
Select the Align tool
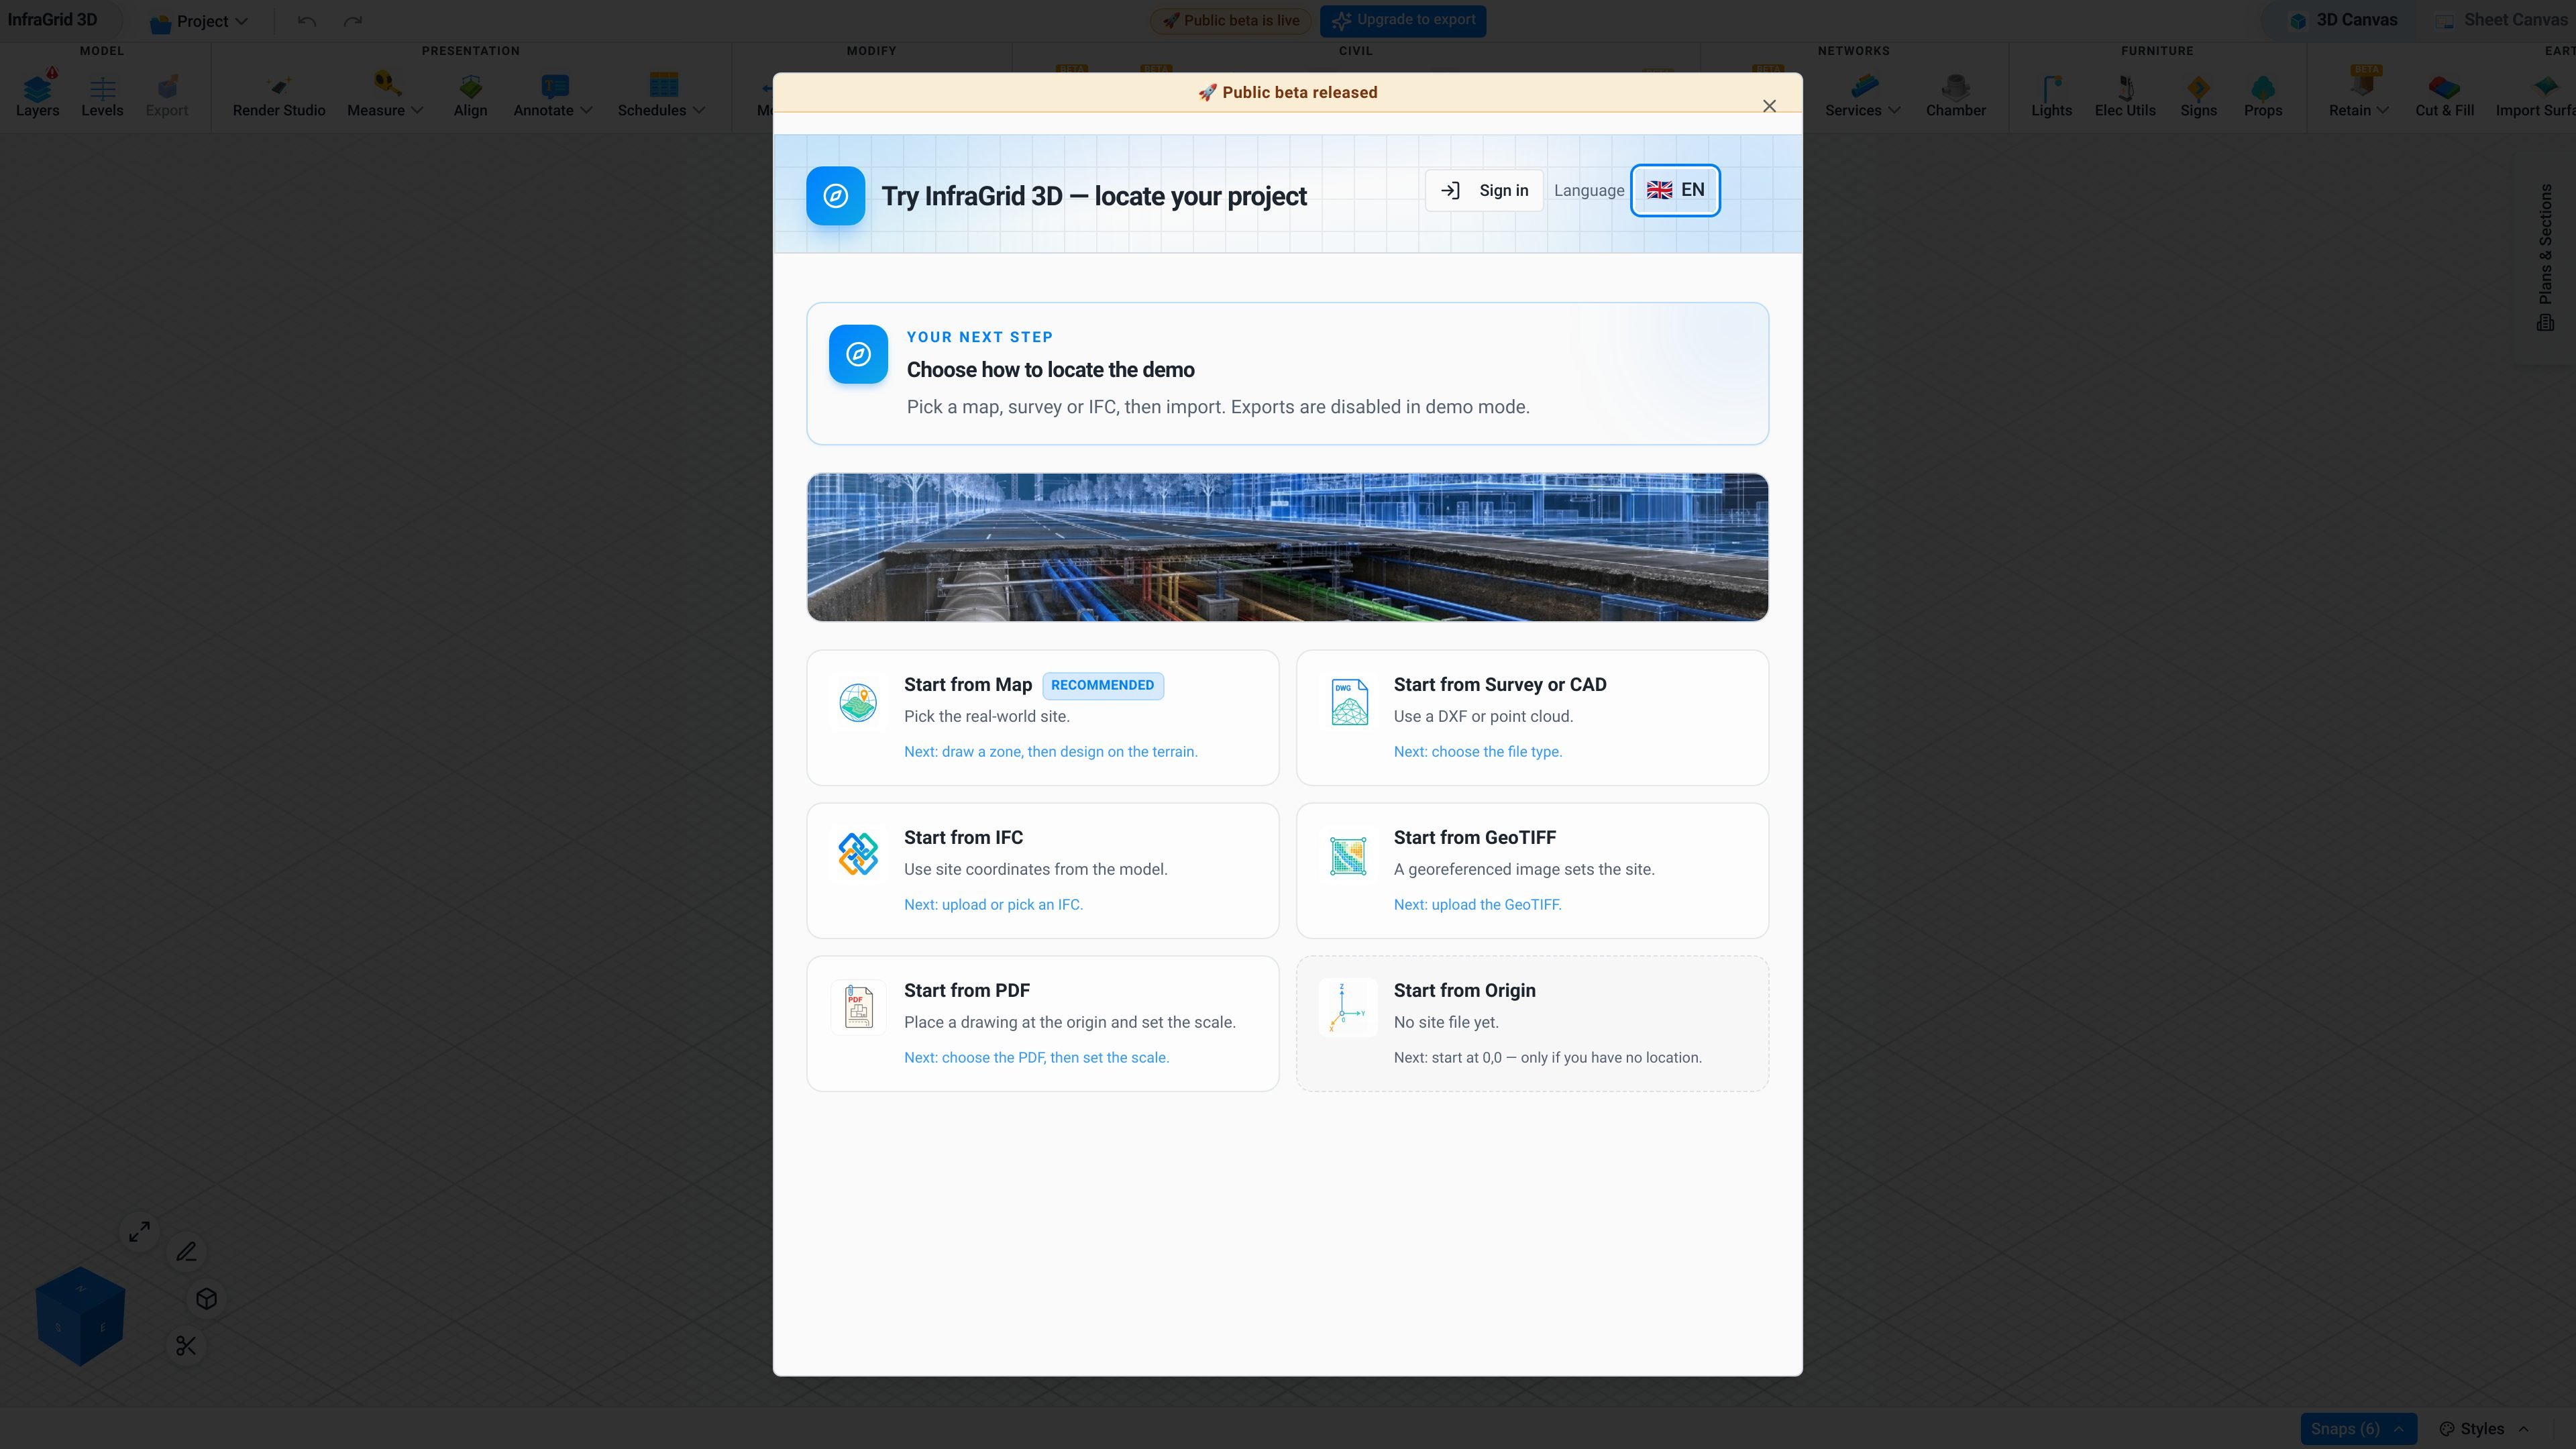[x=470, y=95]
